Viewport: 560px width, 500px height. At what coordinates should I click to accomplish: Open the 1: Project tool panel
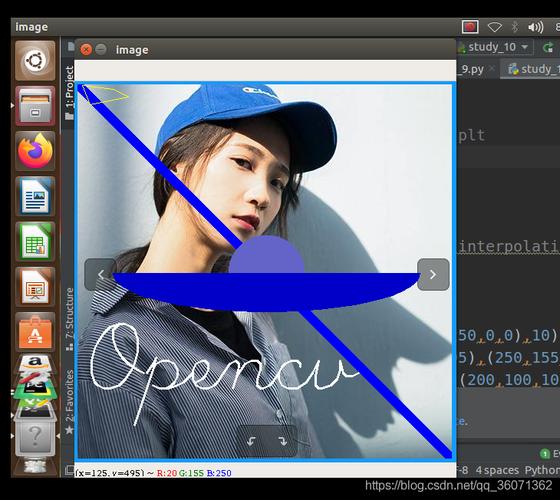pyautogui.click(x=69, y=92)
